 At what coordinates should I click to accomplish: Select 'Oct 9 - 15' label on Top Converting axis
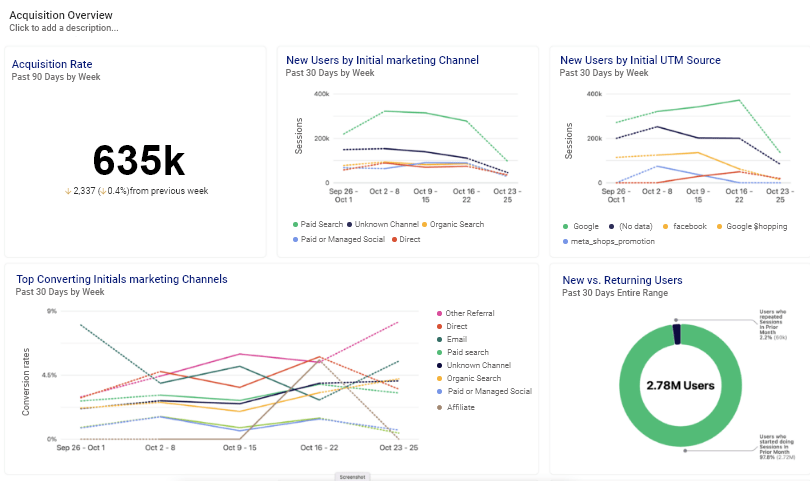[x=239, y=447]
